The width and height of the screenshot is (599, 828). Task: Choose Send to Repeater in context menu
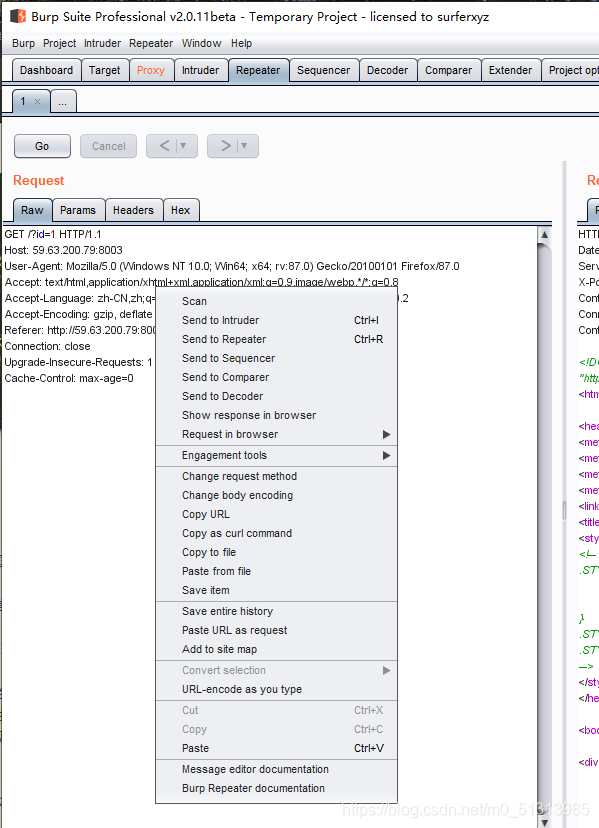pyautogui.click(x=276, y=339)
